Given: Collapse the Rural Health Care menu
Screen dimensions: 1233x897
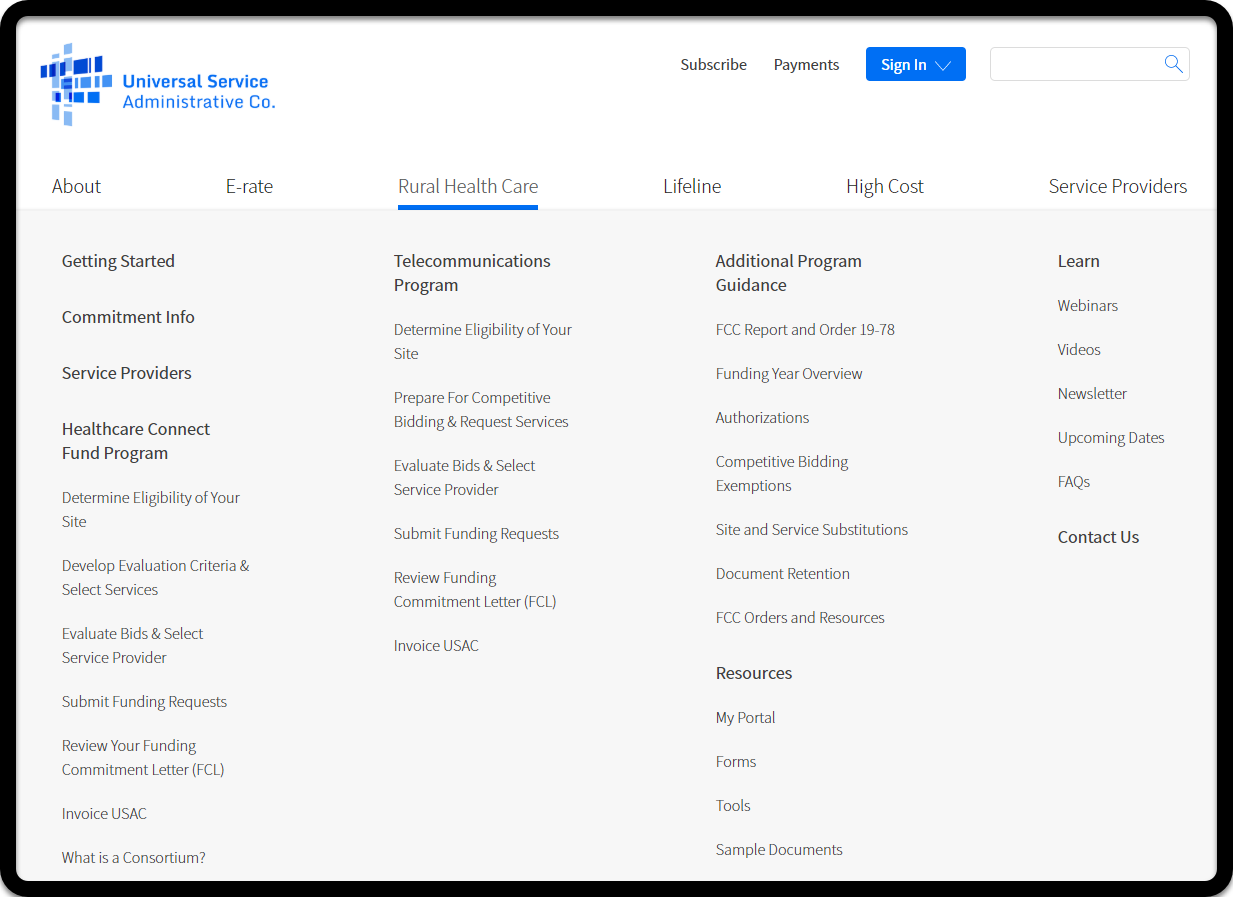Looking at the screenshot, I should click(467, 187).
